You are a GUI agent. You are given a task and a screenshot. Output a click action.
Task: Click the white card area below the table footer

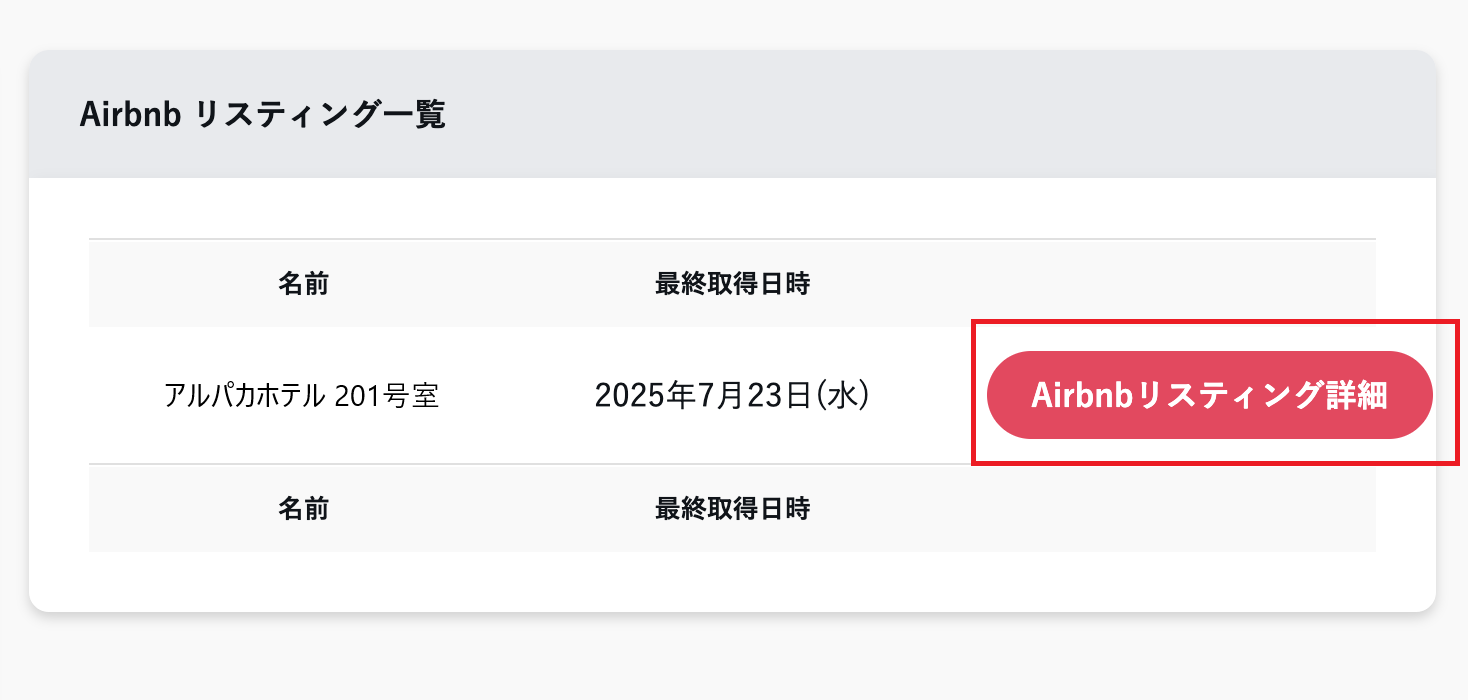732,580
